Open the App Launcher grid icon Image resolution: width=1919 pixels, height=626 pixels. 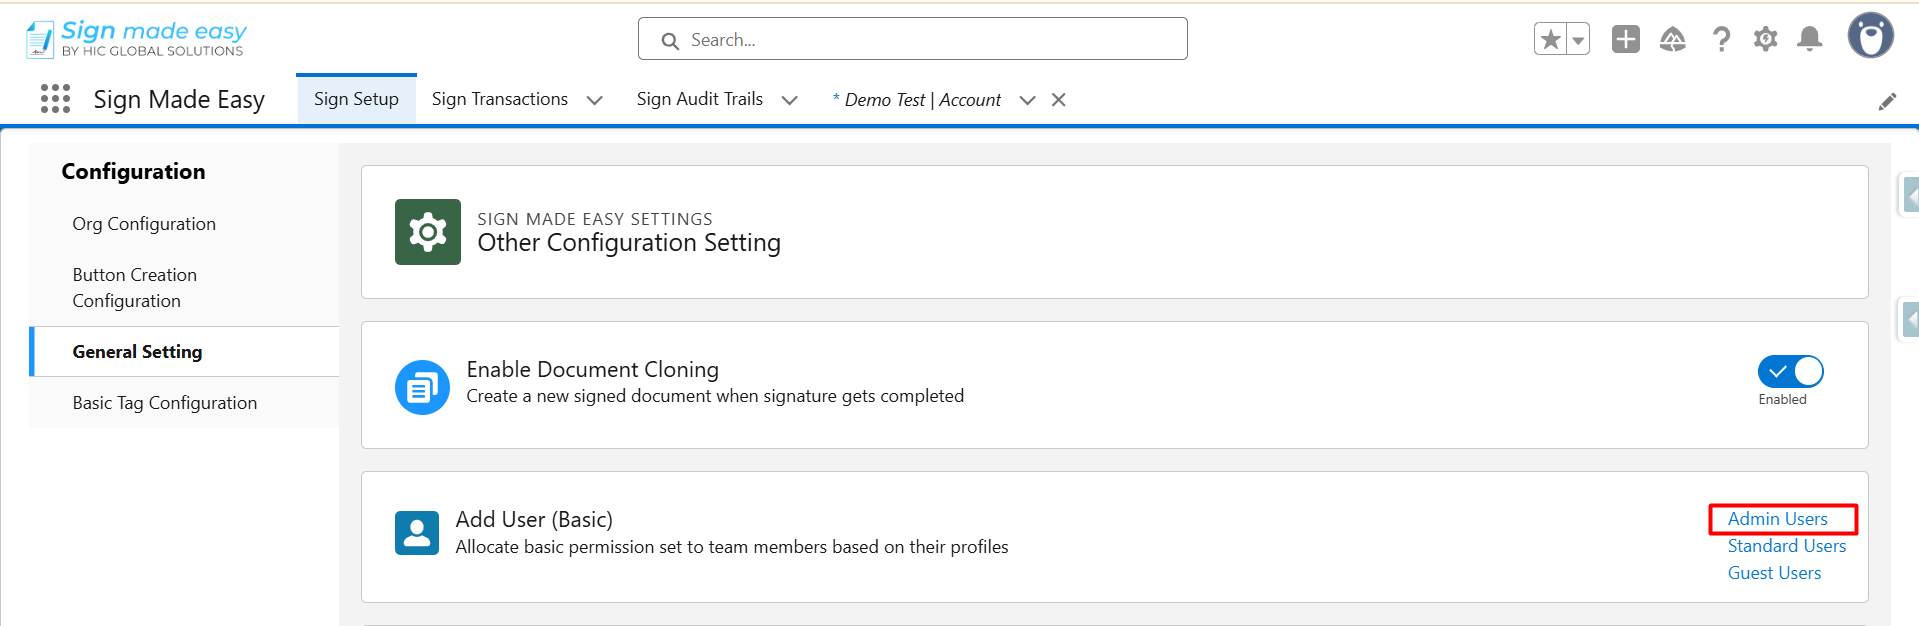click(x=55, y=99)
